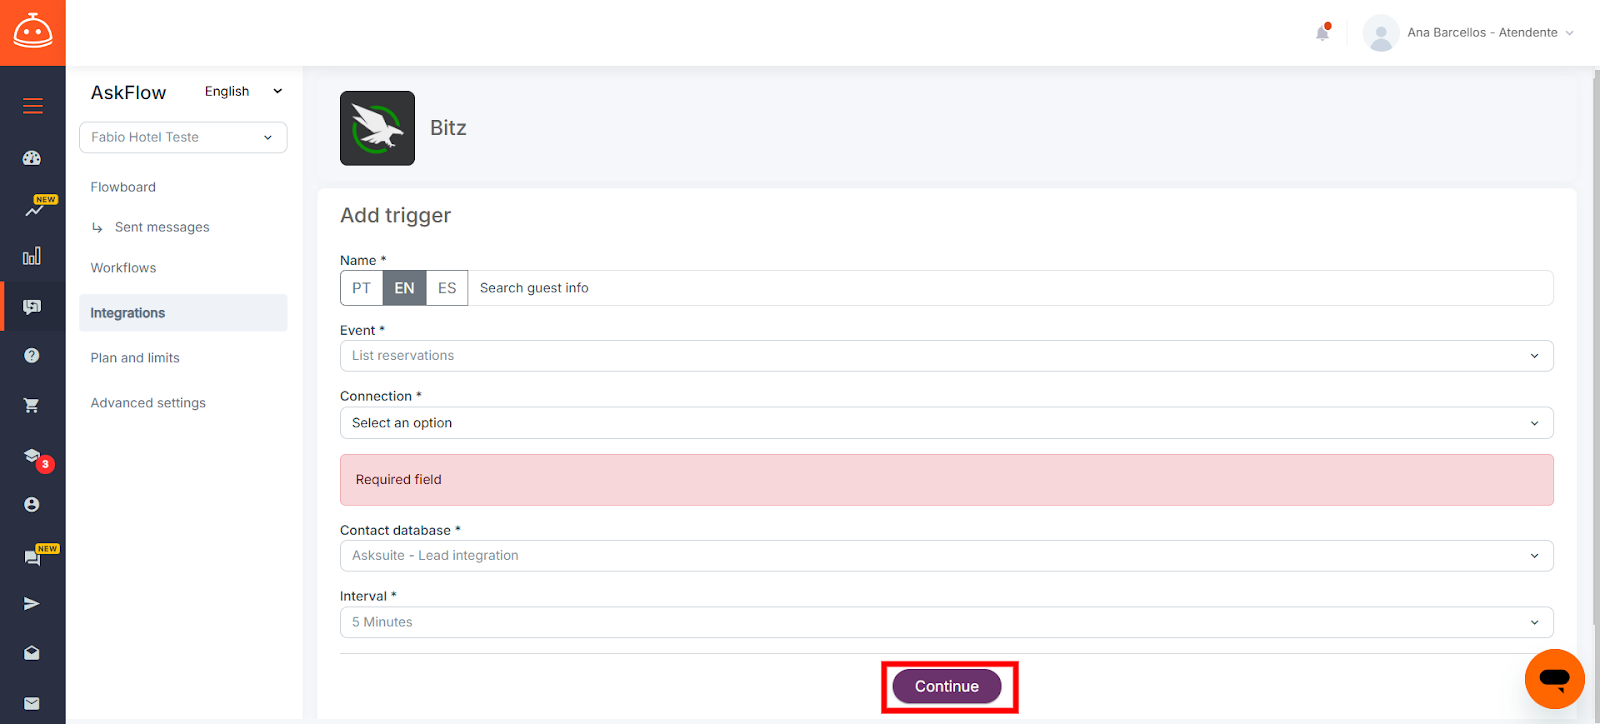The width and height of the screenshot is (1600, 724).
Task: Open the orange chat support bubble
Action: pyautogui.click(x=1554, y=679)
